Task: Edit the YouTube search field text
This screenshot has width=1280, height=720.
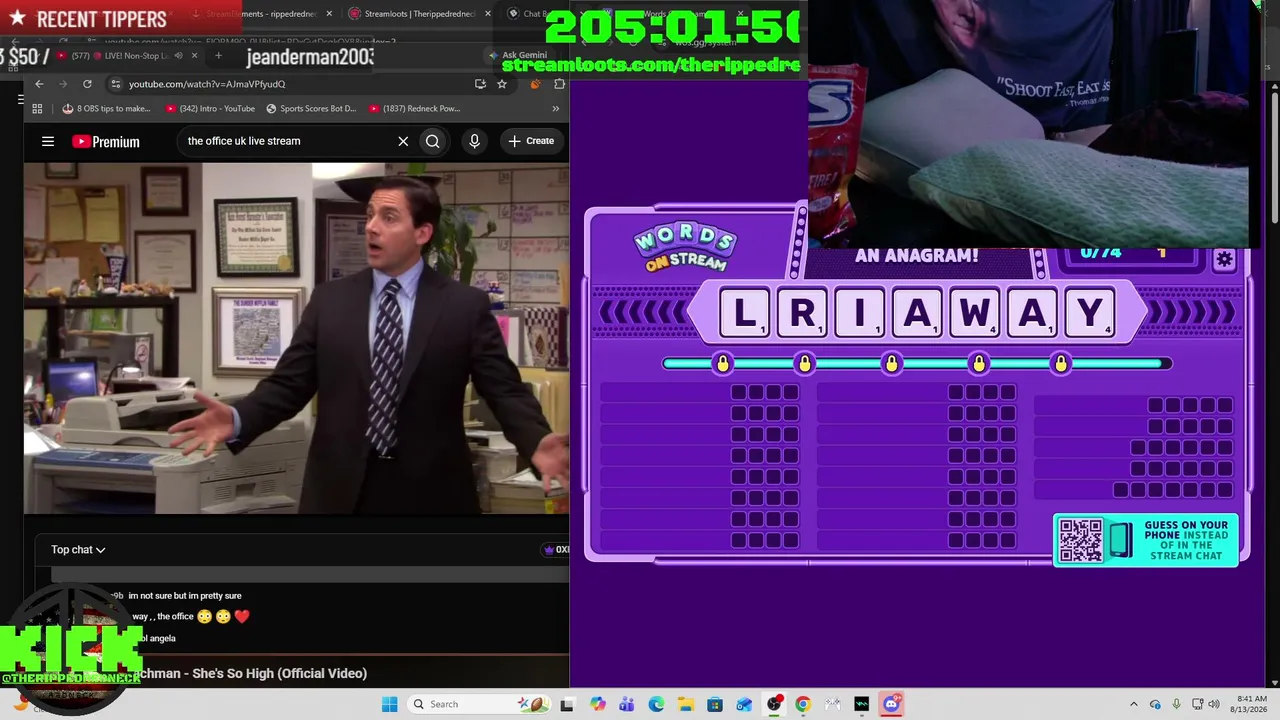Action: [288, 141]
